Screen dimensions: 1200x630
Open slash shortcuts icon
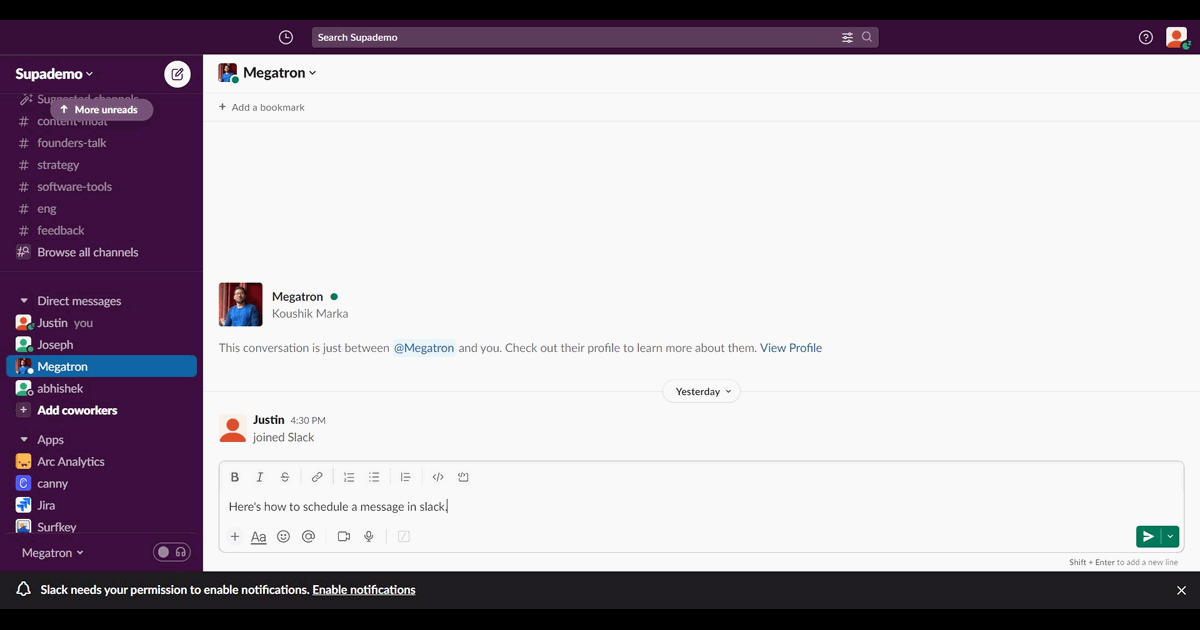click(404, 537)
